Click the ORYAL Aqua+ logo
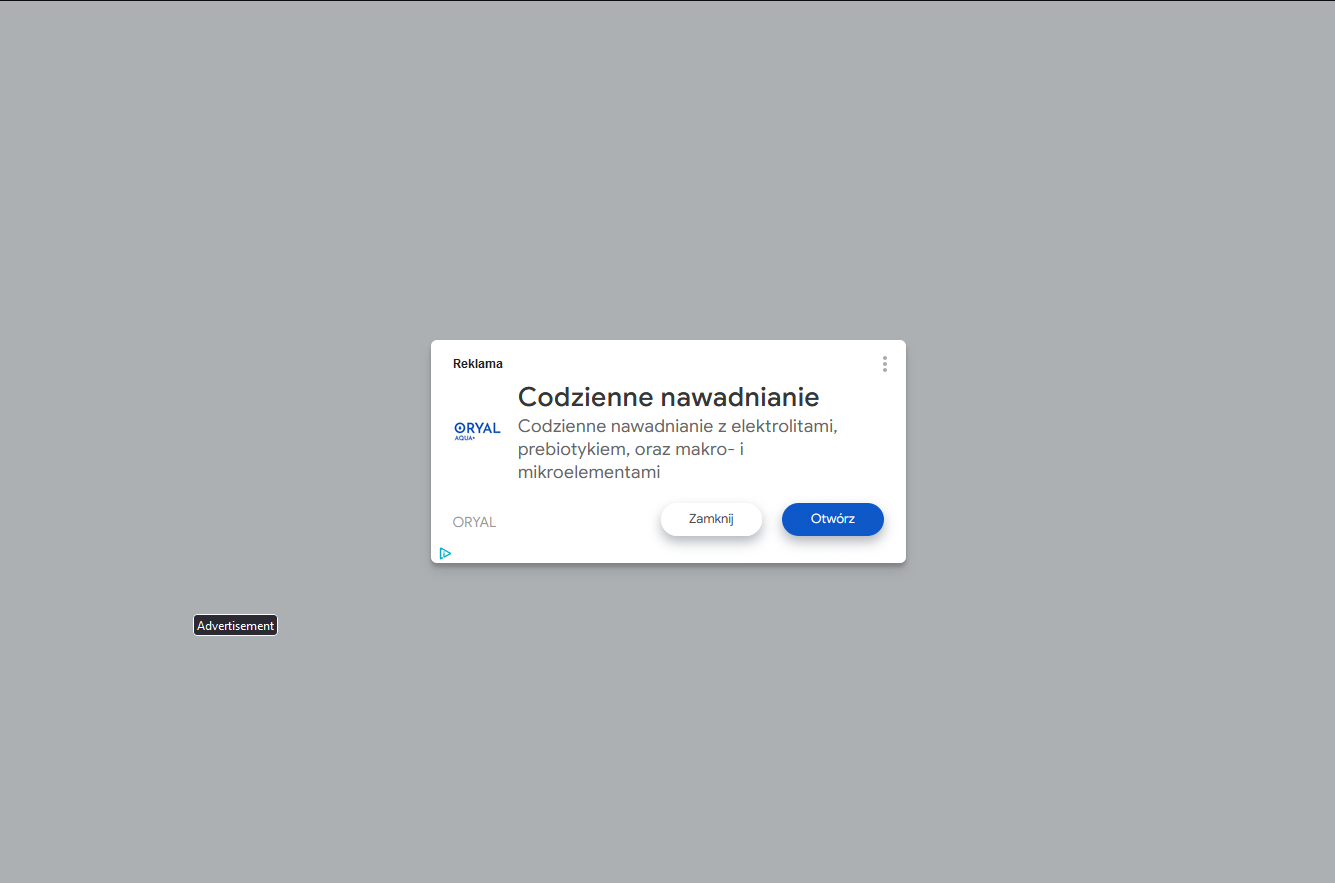The height and width of the screenshot is (883, 1335). click(x=477, y=431)
